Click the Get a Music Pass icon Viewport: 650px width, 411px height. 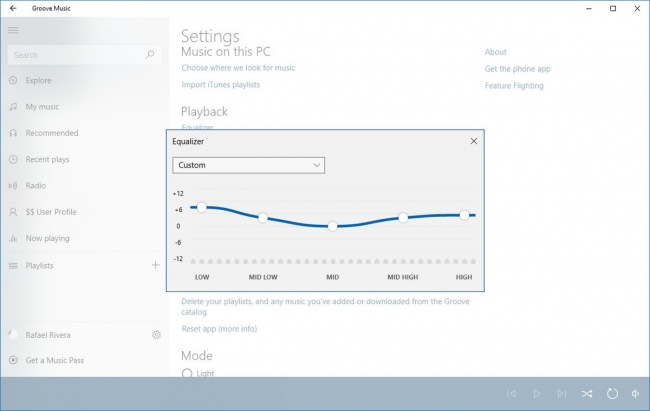coord(13,360)
